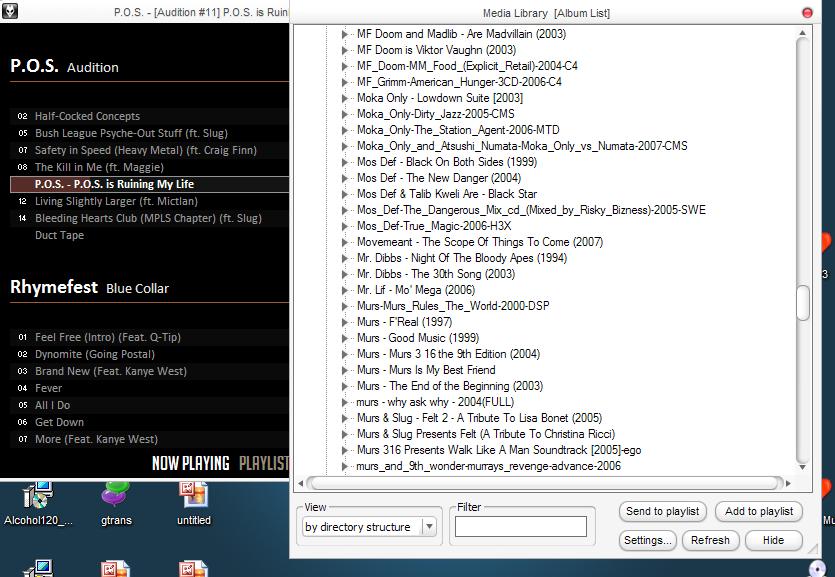Select track Fever
Screen dimensions: 835x577
point(149,389)
